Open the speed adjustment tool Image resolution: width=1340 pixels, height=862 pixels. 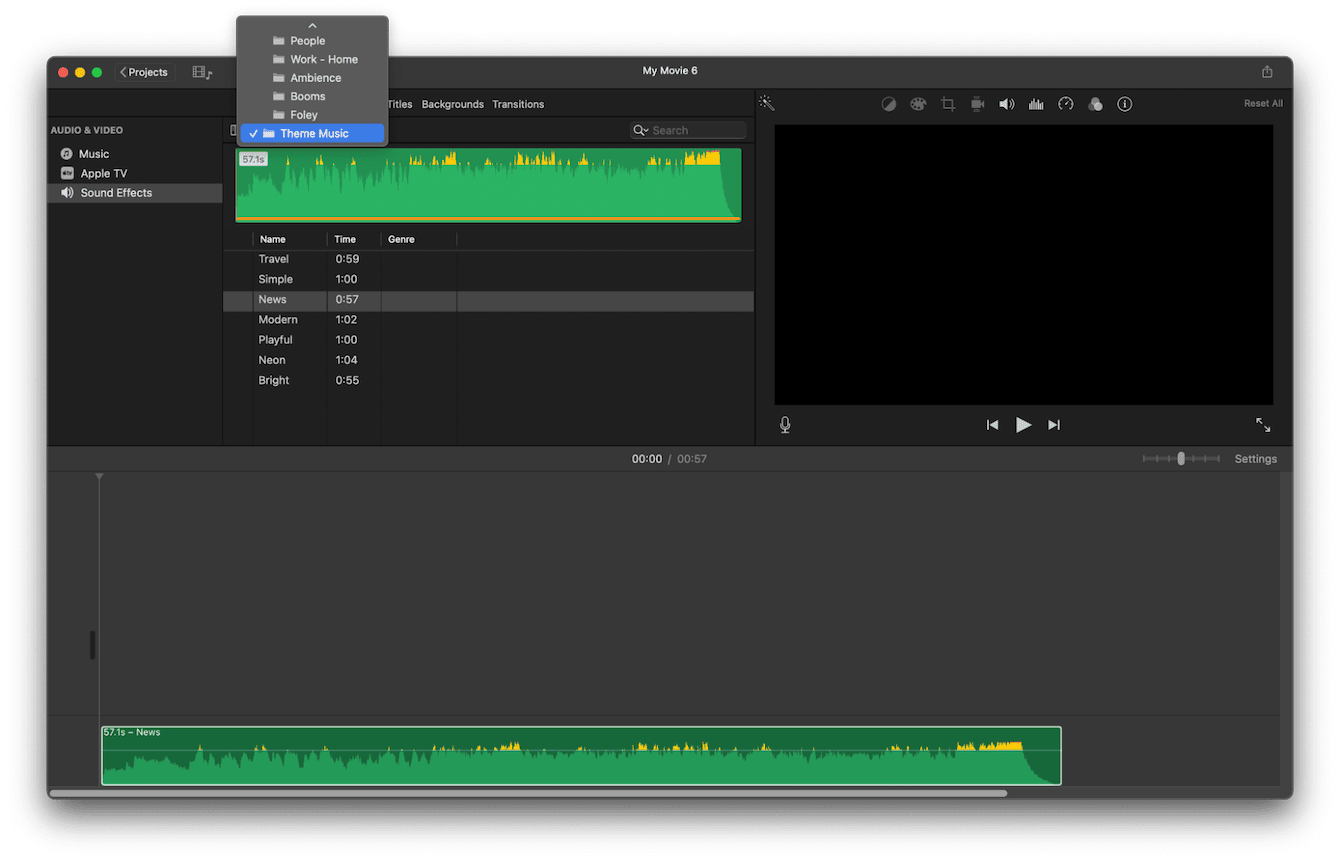coord(1065,104)
